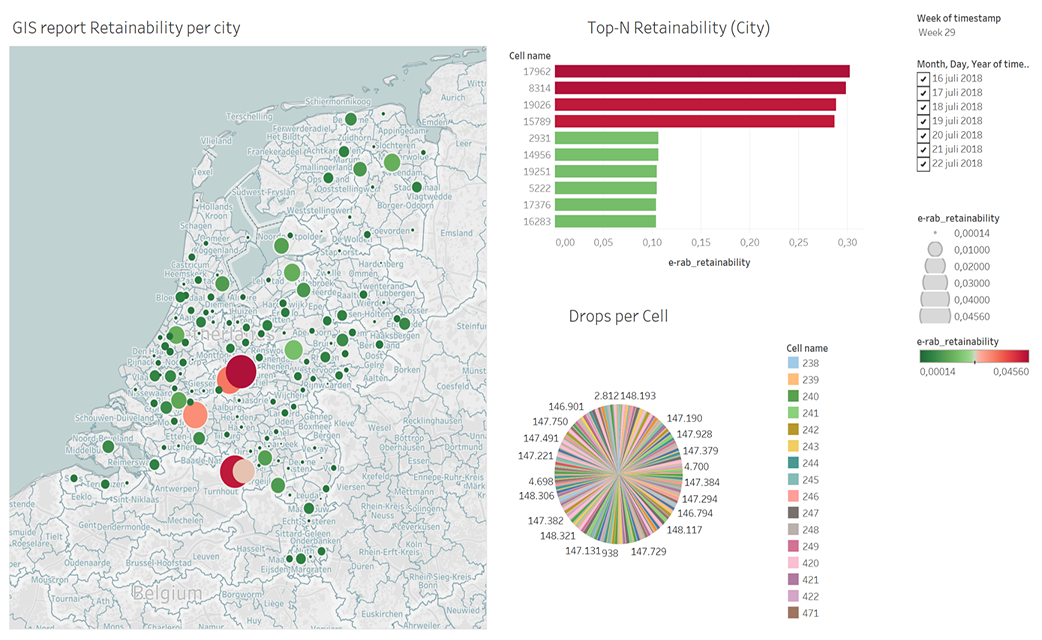Viewport: 1042px width, 640px height.
Task: Click the 420 cell color swatch
Action: 793,563
